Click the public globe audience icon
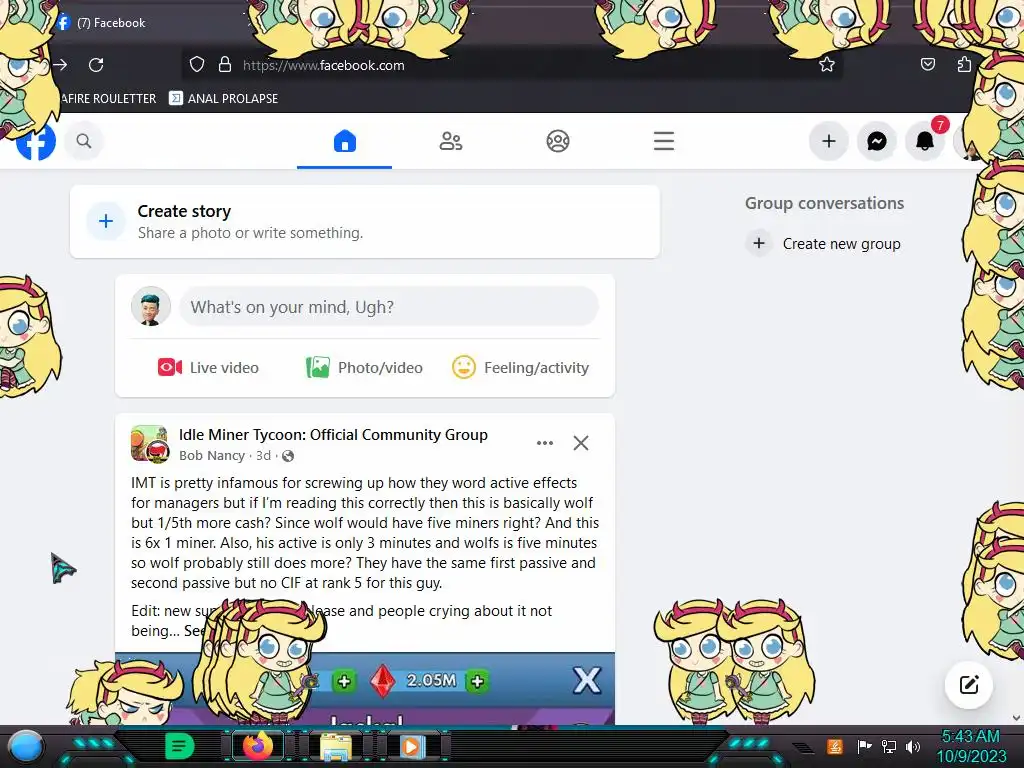The image size is (1024, 768). (x=288, y=456)
